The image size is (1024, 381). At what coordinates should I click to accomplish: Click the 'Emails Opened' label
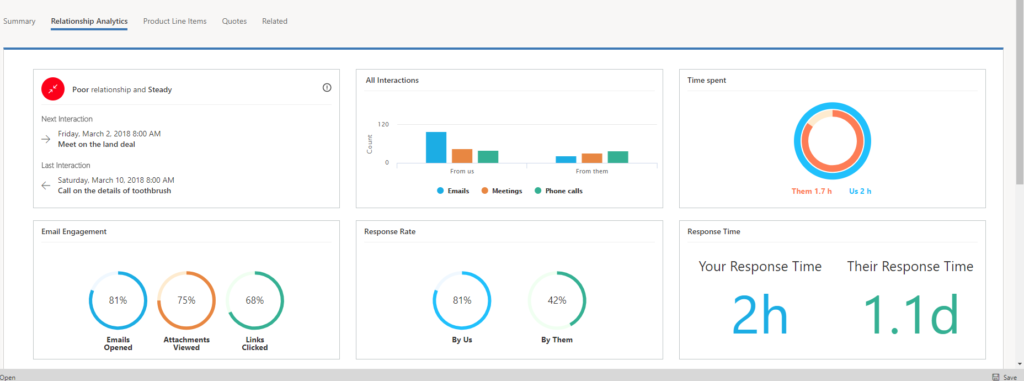click(118, 344)
